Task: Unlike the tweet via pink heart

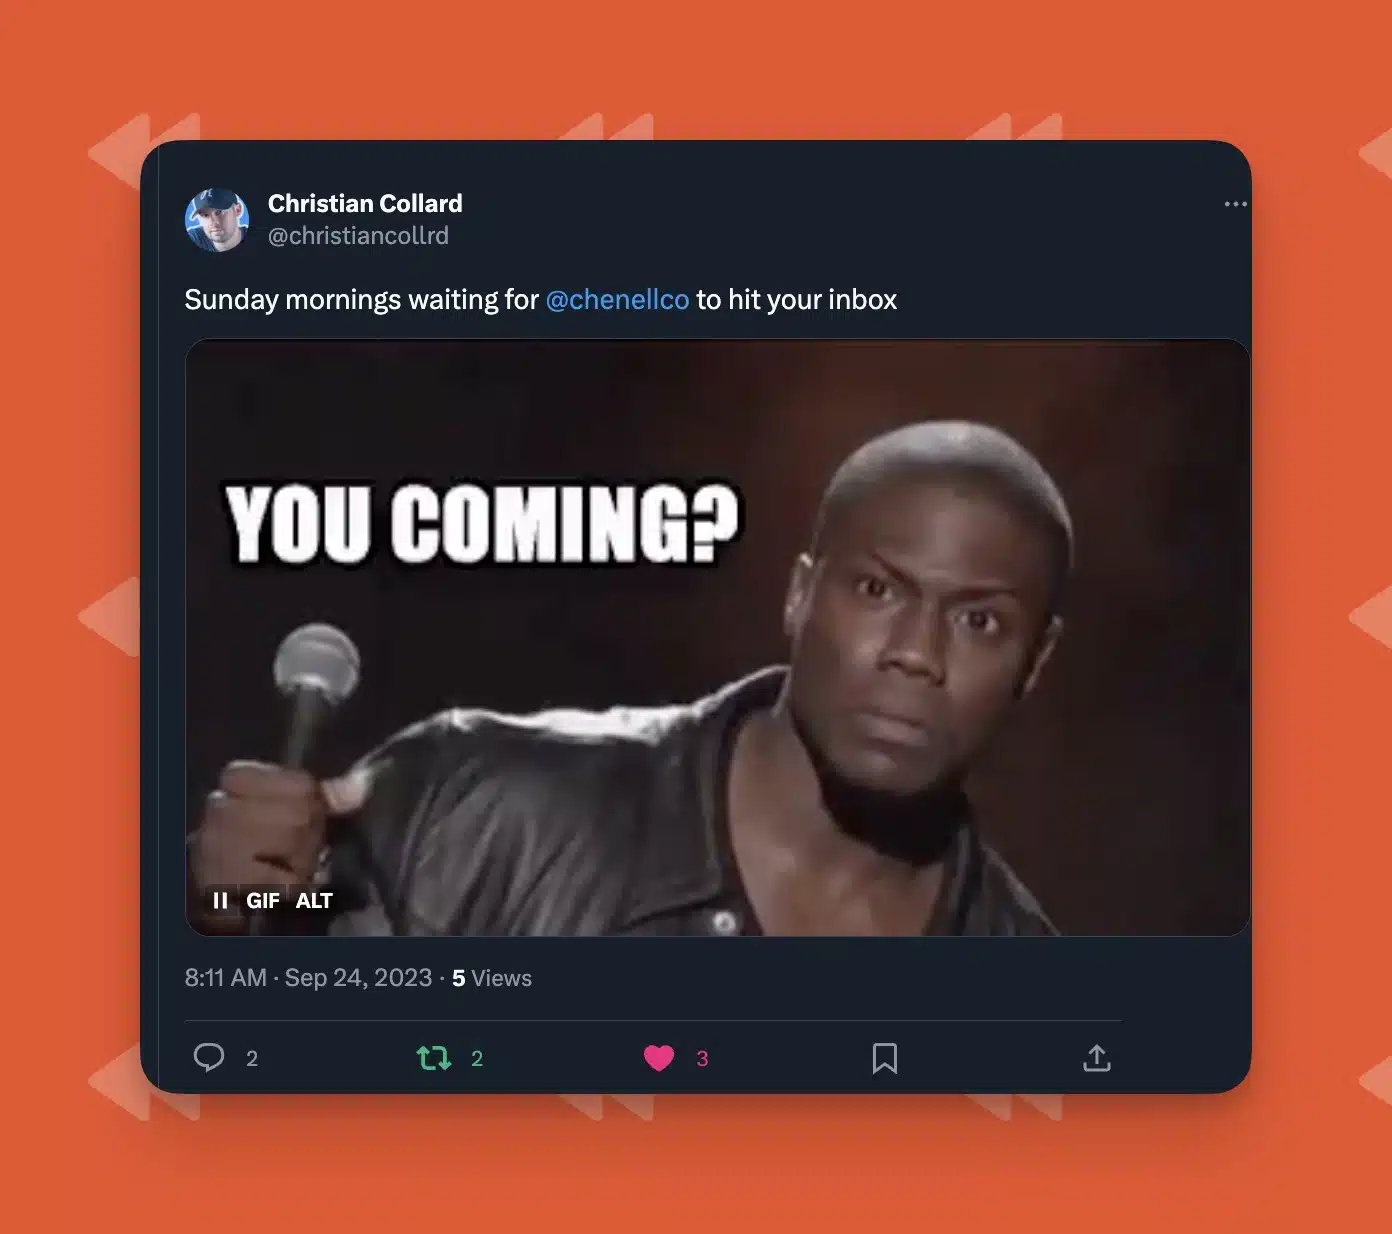Action: (659, 1058)
